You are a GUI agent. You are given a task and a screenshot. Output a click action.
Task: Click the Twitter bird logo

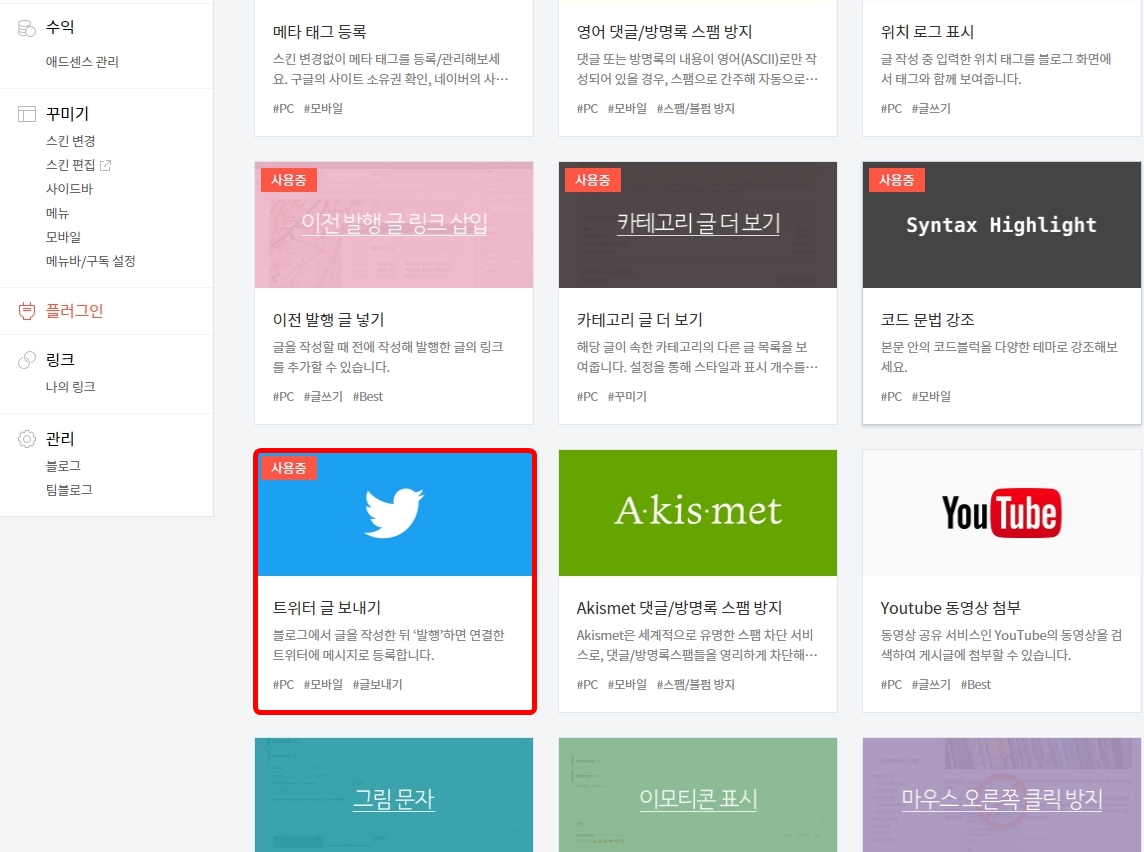394,513
